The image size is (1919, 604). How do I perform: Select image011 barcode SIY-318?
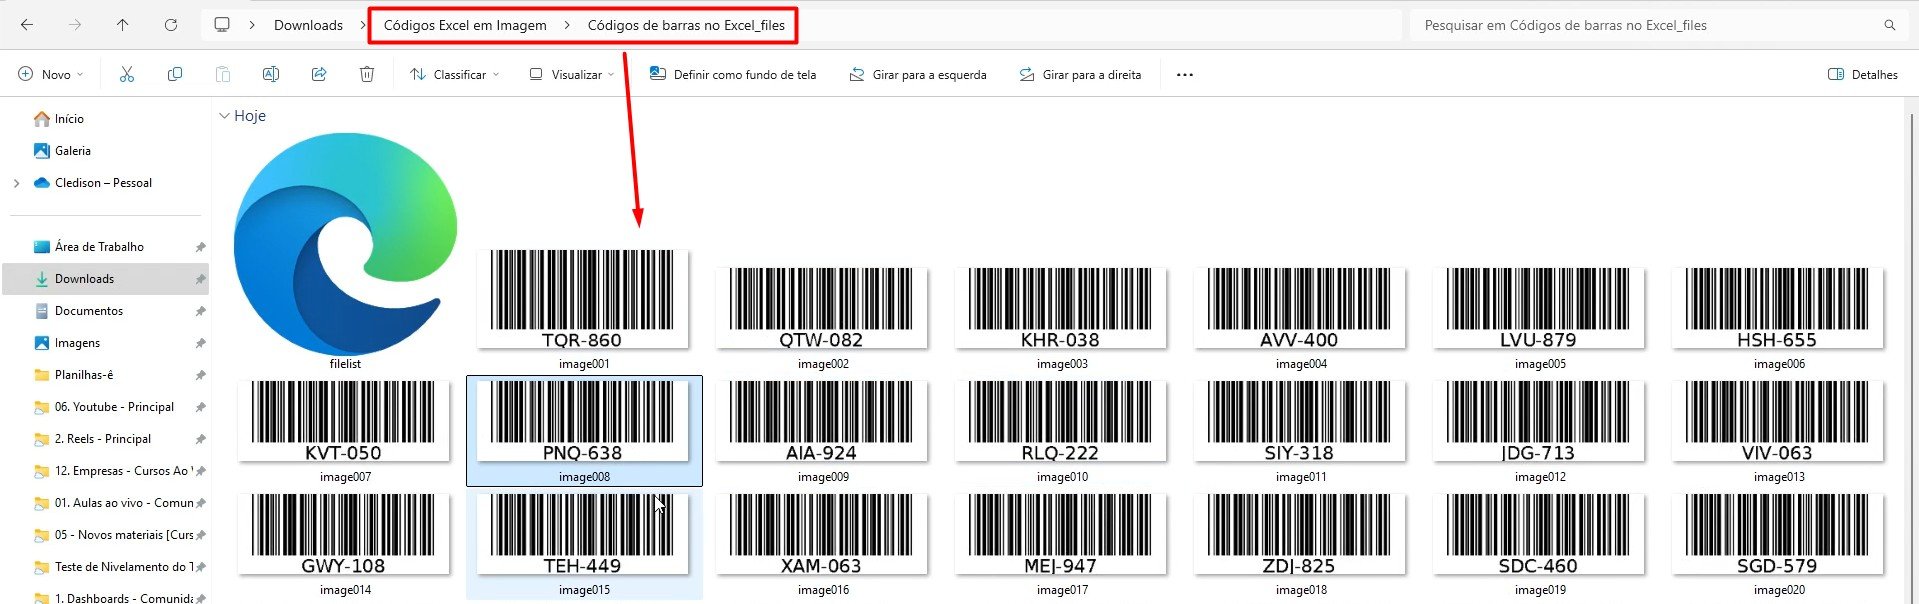coord(1300,430)
